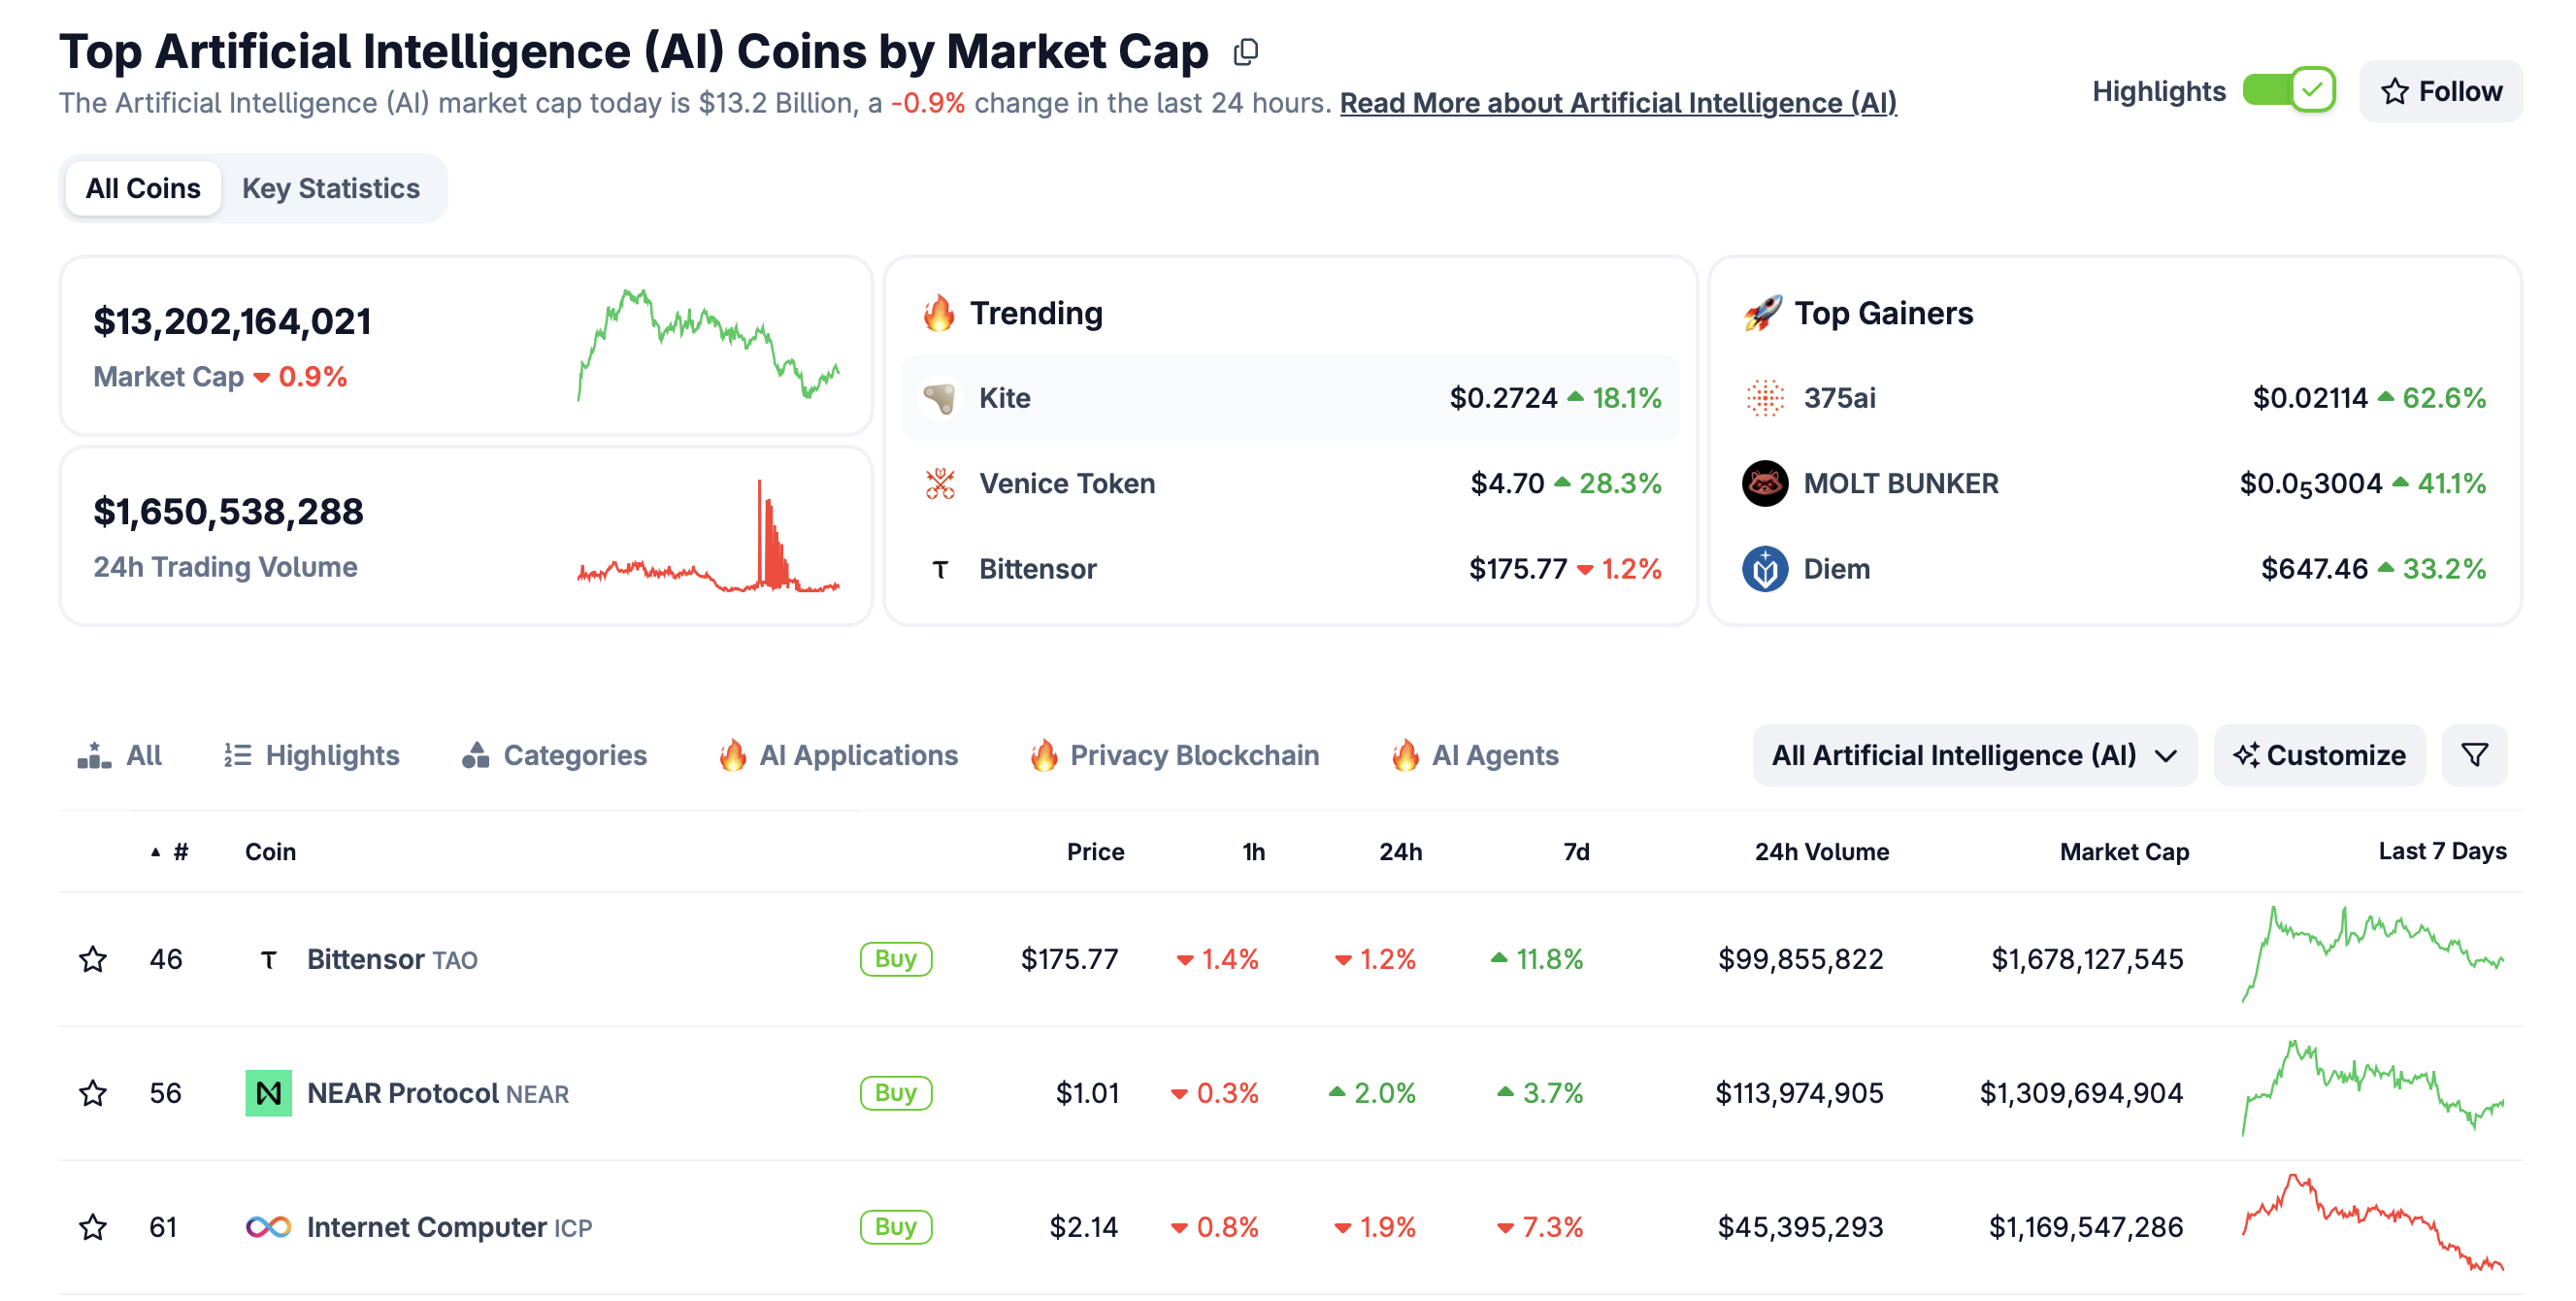
Task: Toggle the Highlights switch off
Action: click(2288, 91)
